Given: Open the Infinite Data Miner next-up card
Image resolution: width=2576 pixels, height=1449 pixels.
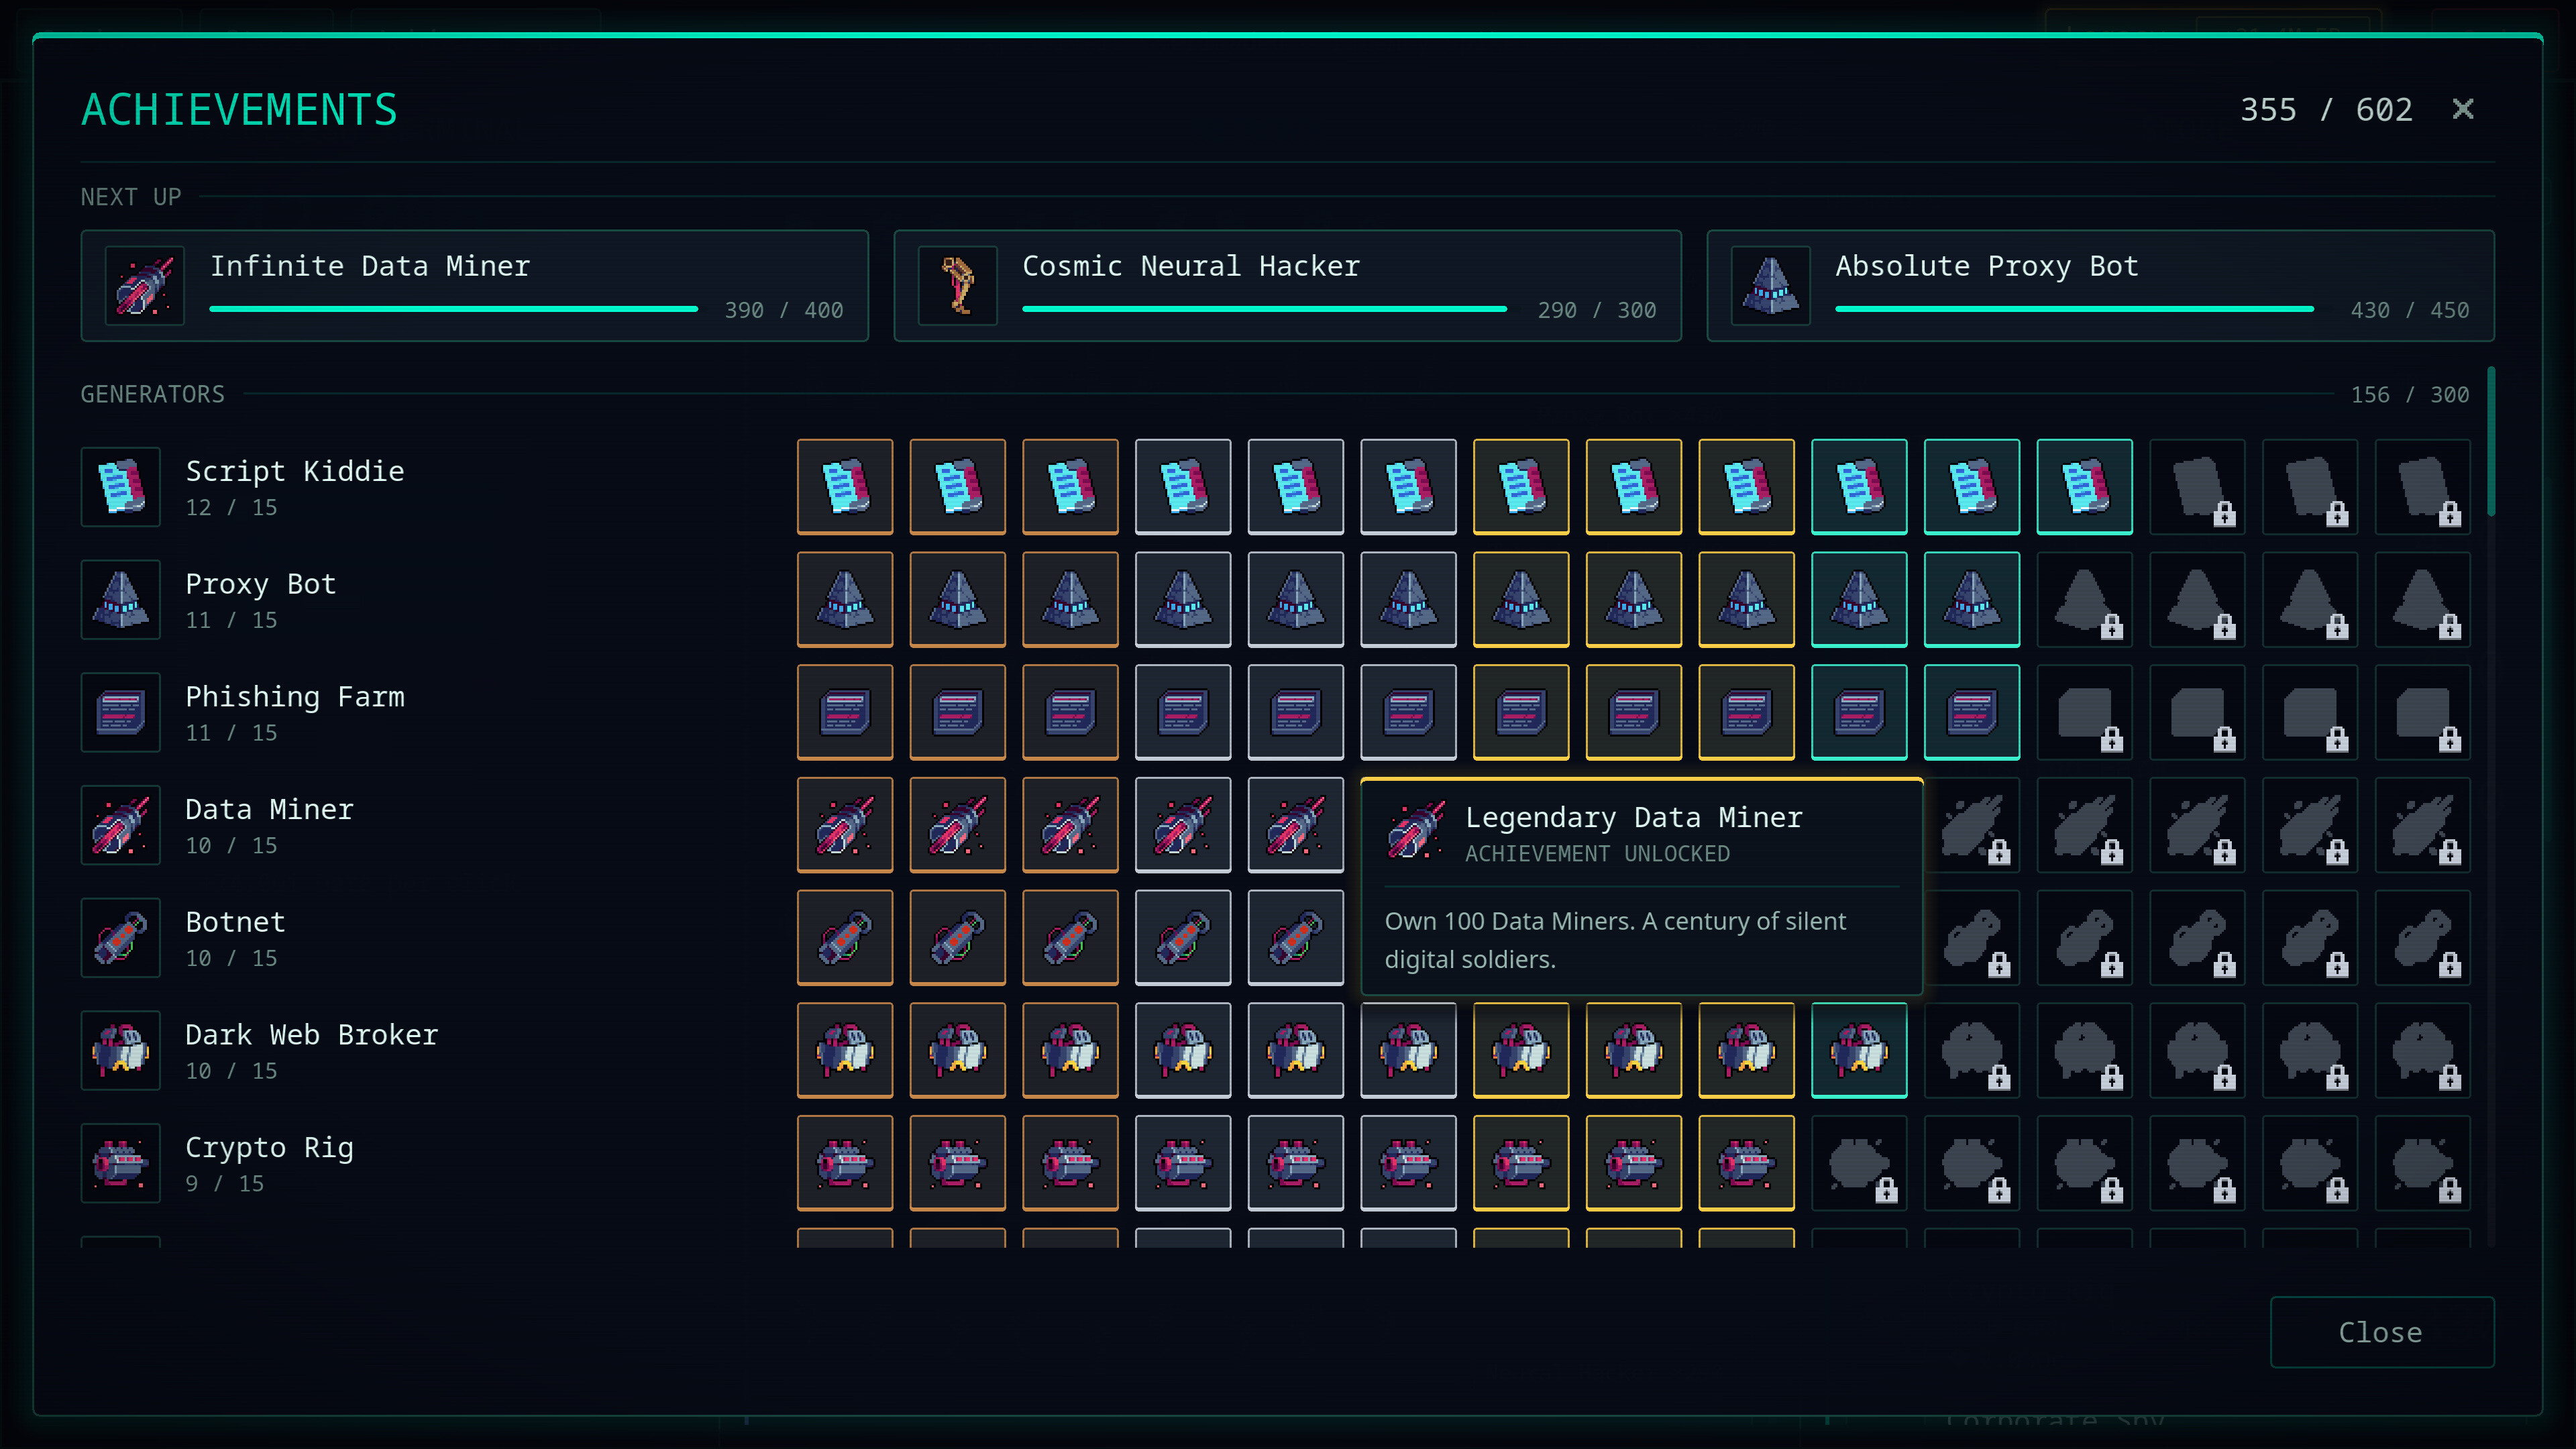Looking at the screenshot, I should [x=475, y=286].
